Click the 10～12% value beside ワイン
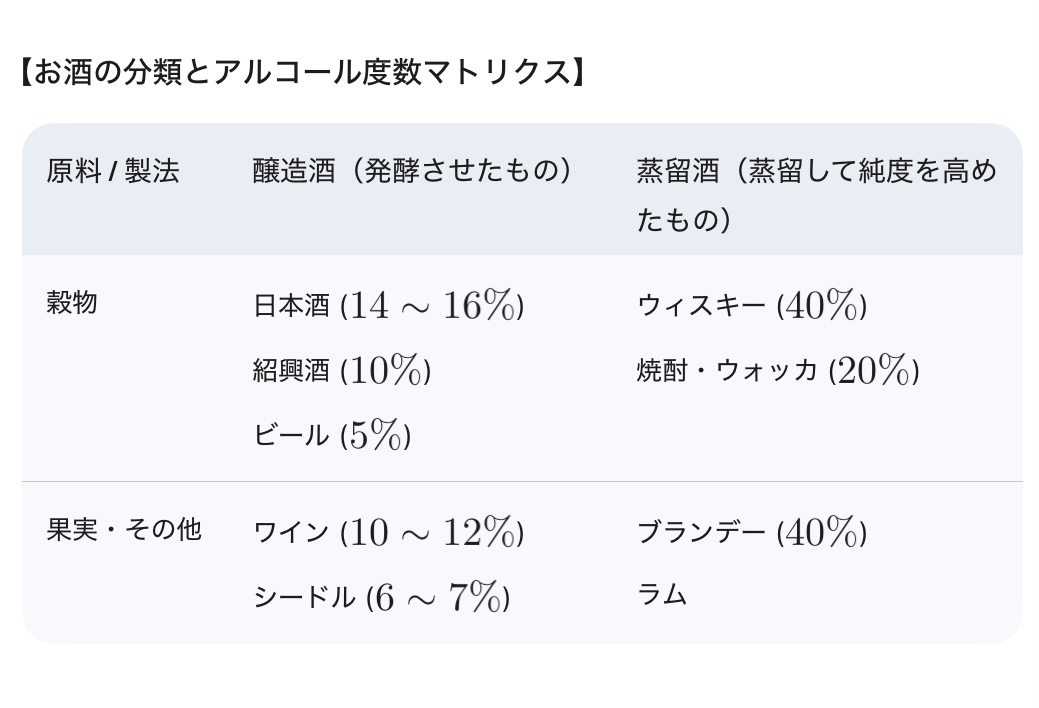This screenshot has width=1039, height=708. pyautogui.click(x=432, y=532)
